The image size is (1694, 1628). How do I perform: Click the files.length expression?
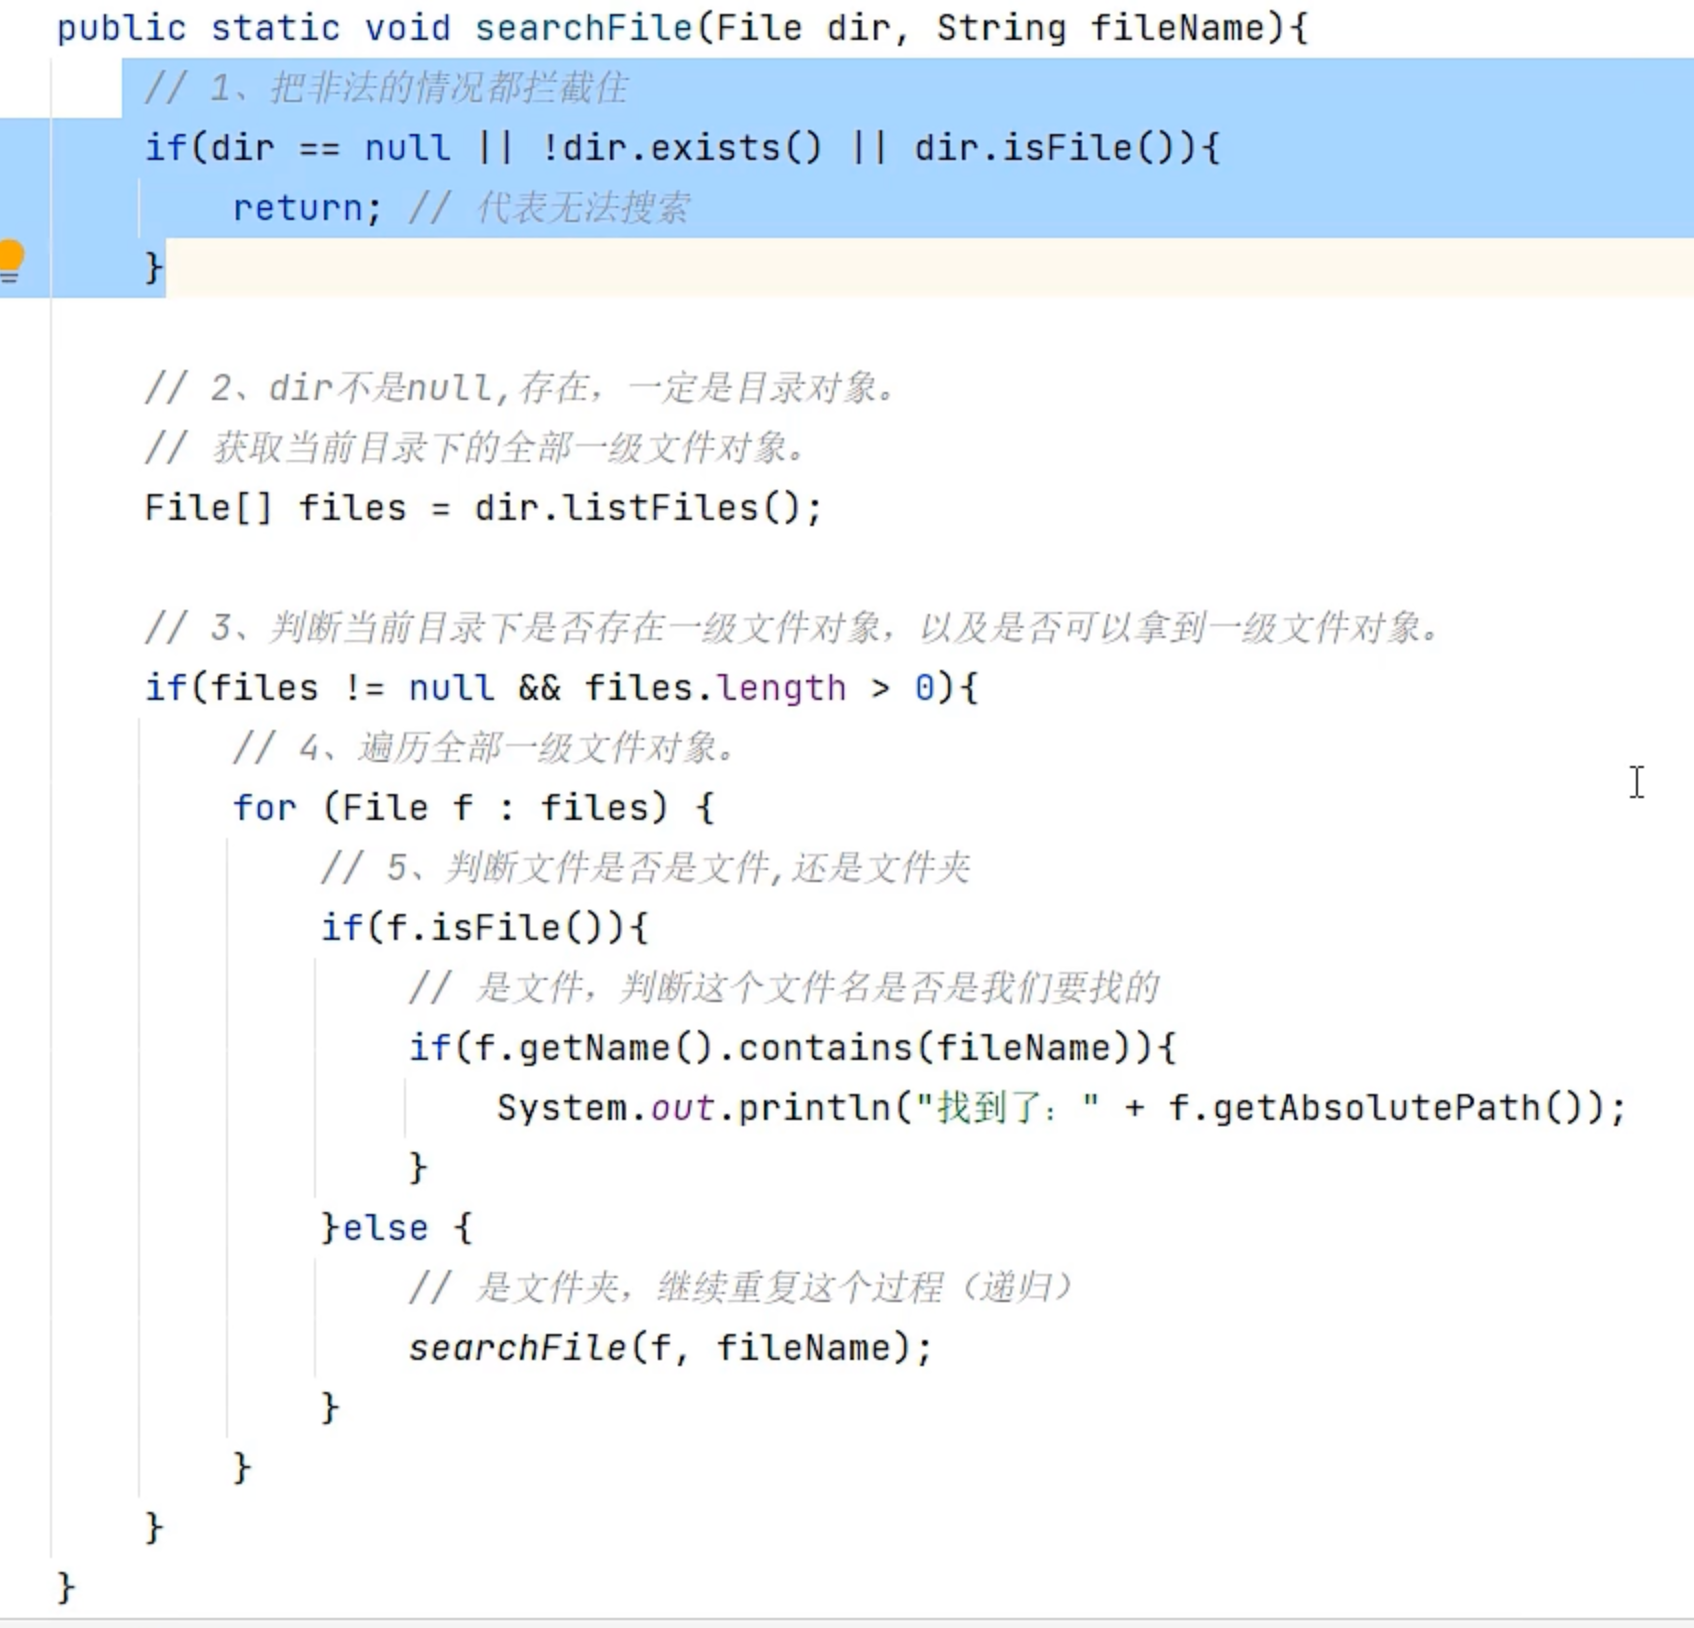(714, 688)
